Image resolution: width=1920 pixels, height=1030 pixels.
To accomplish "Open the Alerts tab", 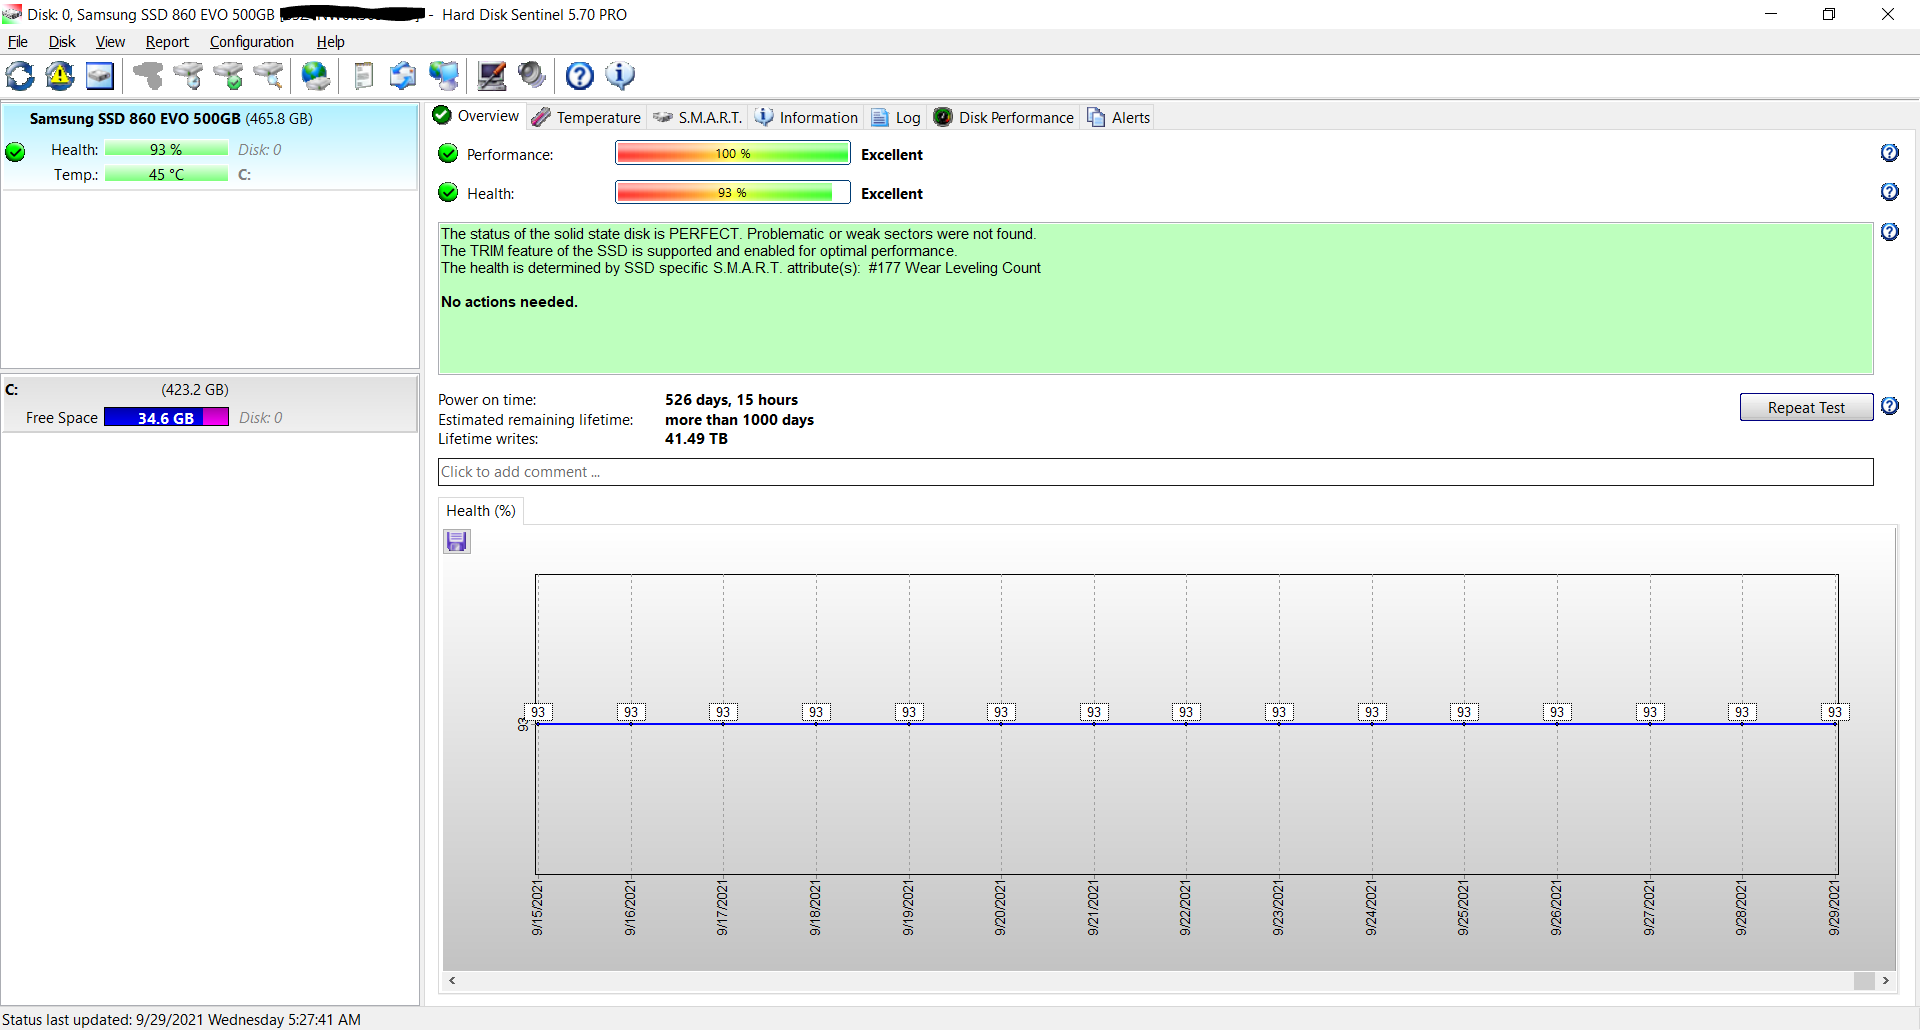I will coord(1119,117).
